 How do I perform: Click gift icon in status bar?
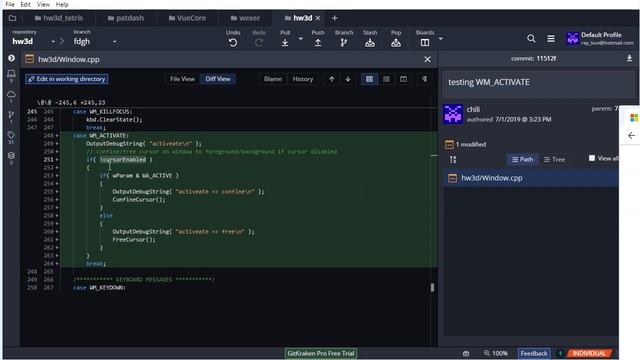pyautogui.click(x=466, y=353)
